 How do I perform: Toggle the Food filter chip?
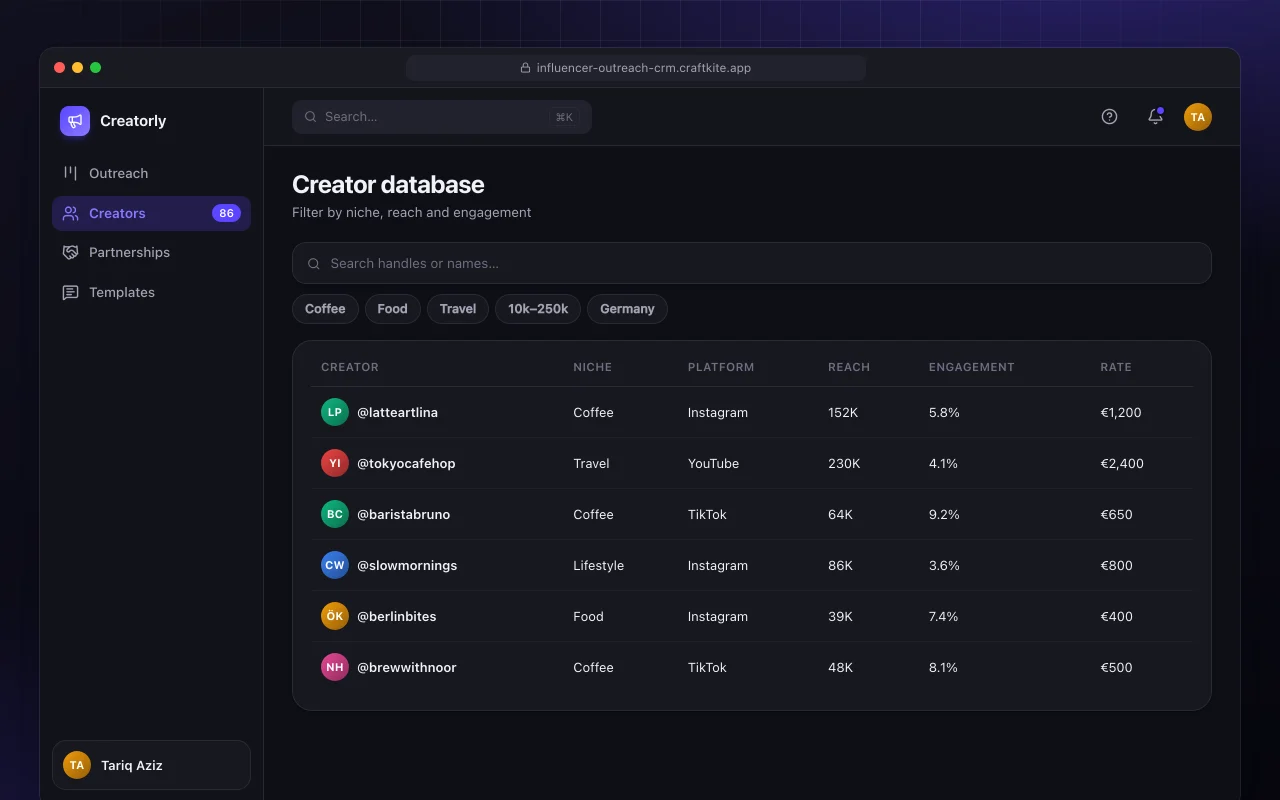[392, 309]
